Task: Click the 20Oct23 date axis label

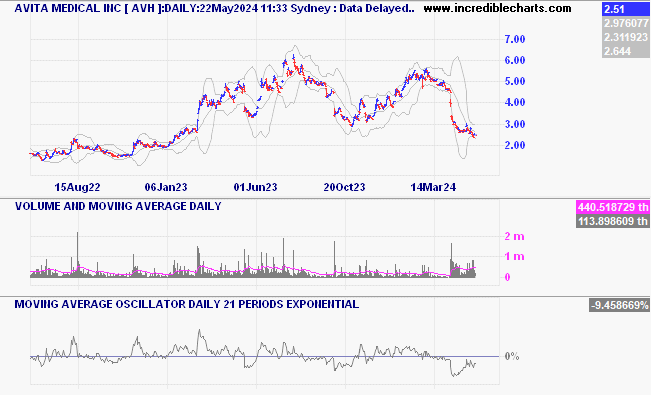Action: click(x=345, y=187)
